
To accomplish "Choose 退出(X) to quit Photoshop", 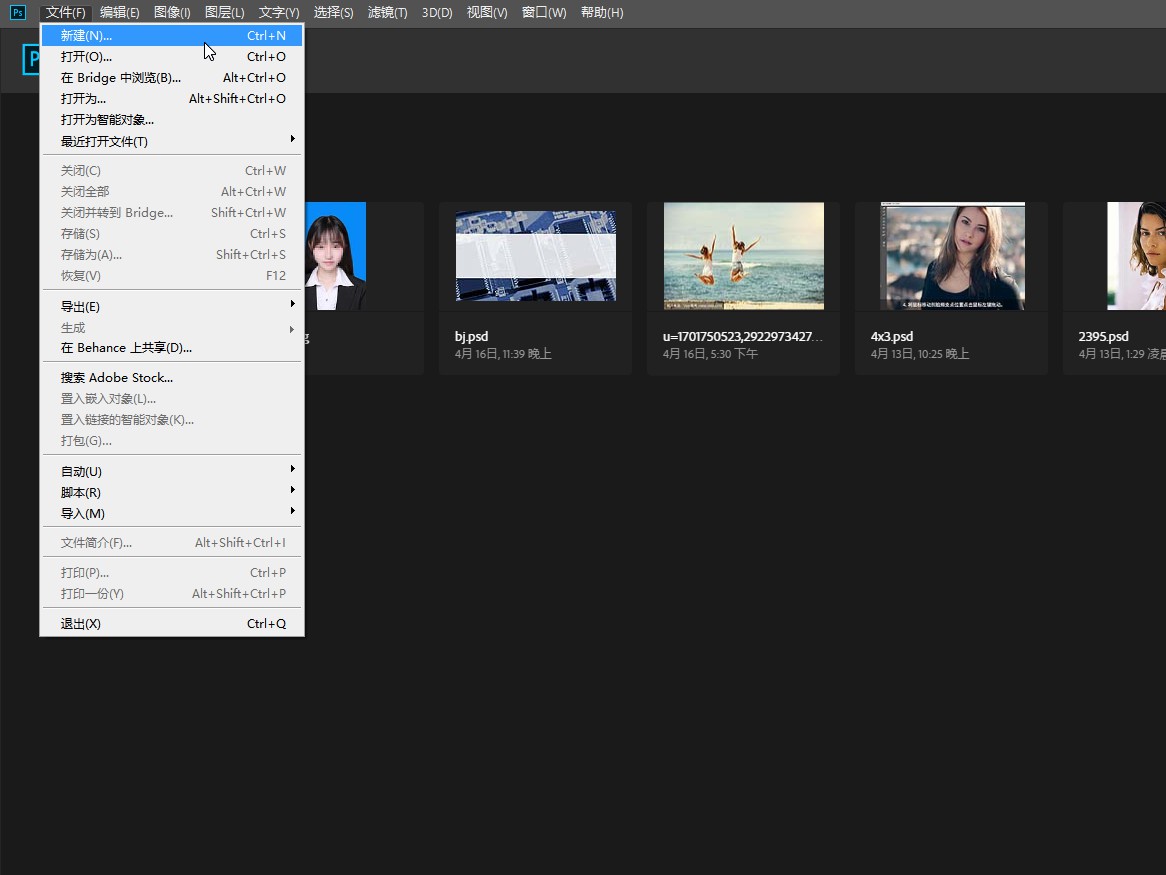I will (172, 624).
